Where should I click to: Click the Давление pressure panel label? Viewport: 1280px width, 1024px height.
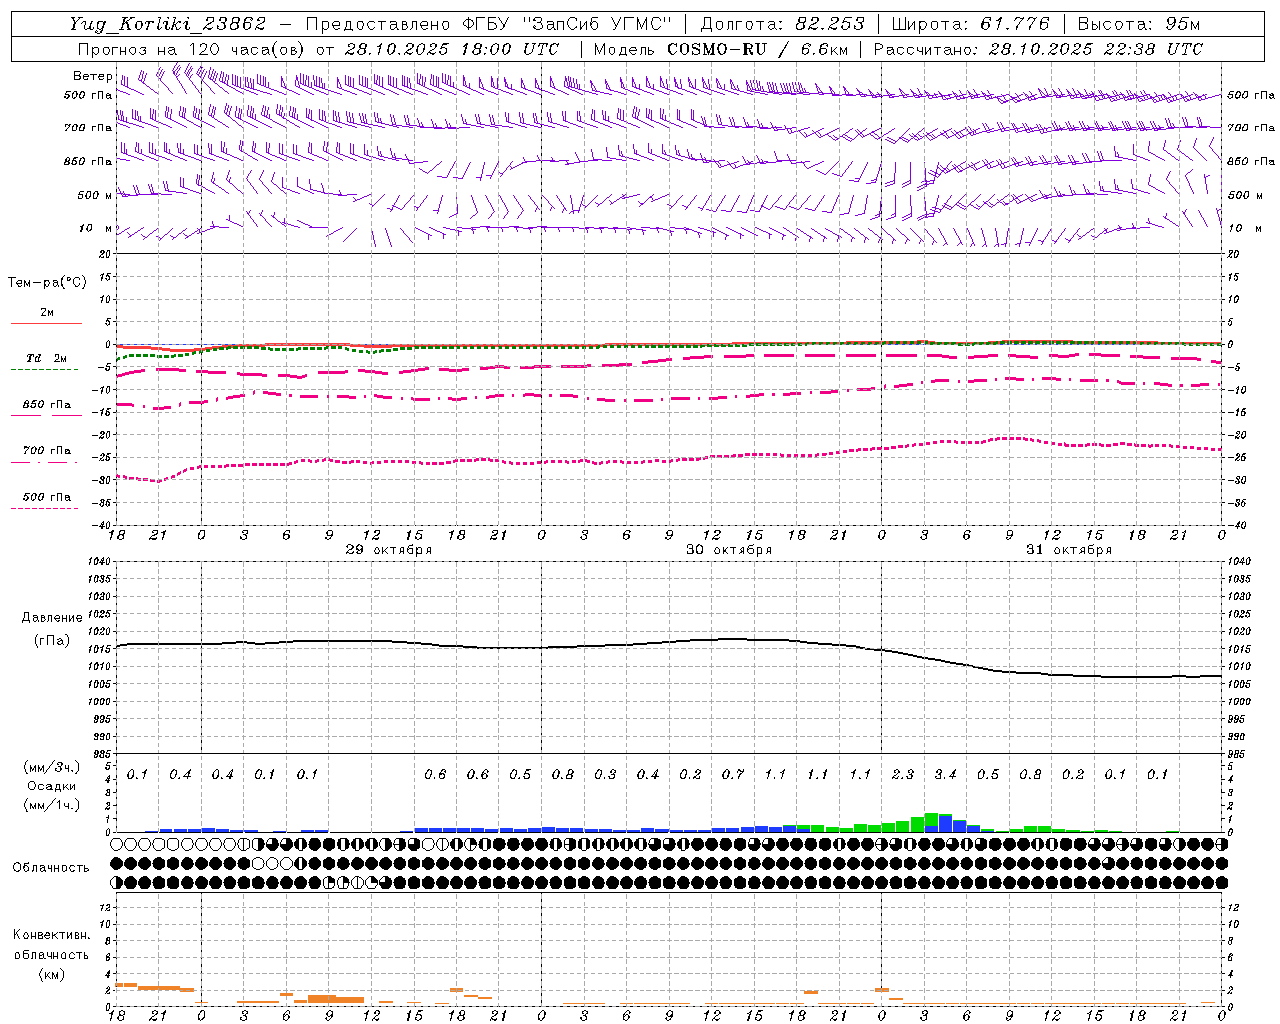(x=52, y=618)
